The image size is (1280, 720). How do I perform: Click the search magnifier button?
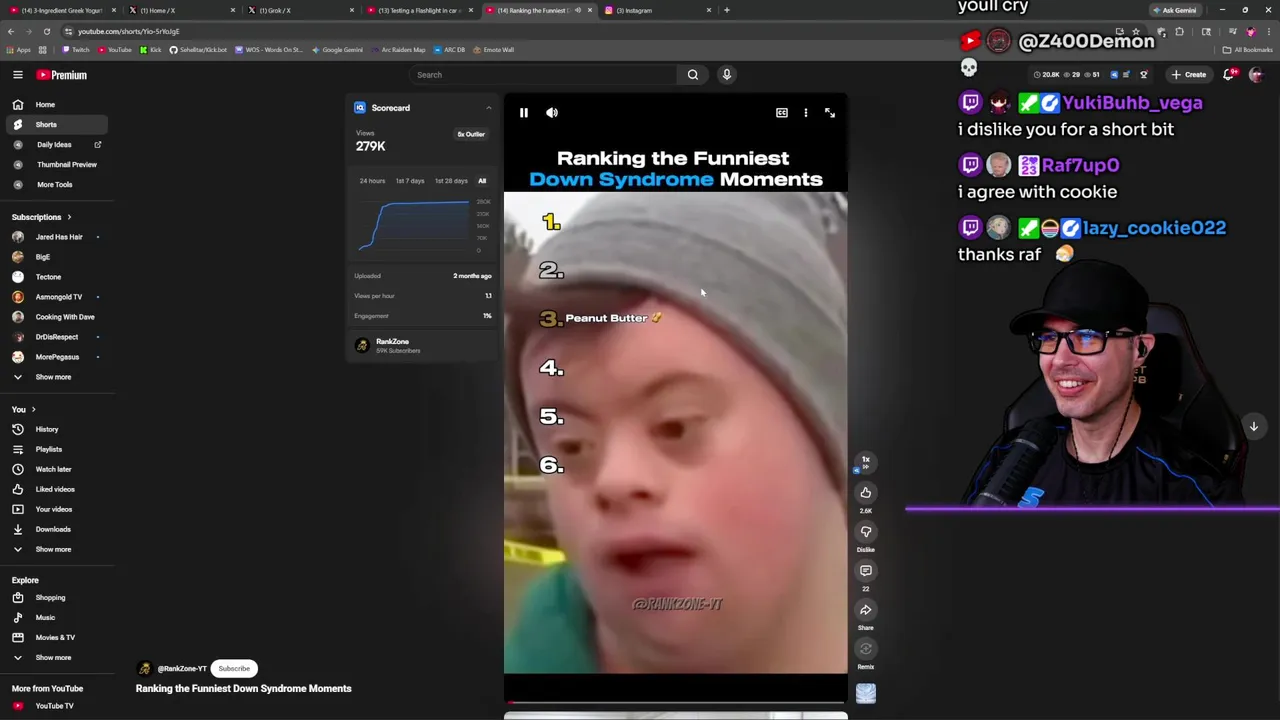[693, 75]
